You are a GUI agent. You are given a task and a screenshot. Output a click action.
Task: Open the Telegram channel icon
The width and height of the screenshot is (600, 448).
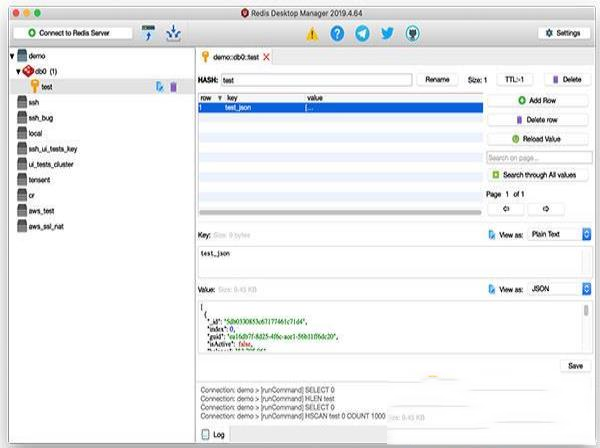click(362, 33)
